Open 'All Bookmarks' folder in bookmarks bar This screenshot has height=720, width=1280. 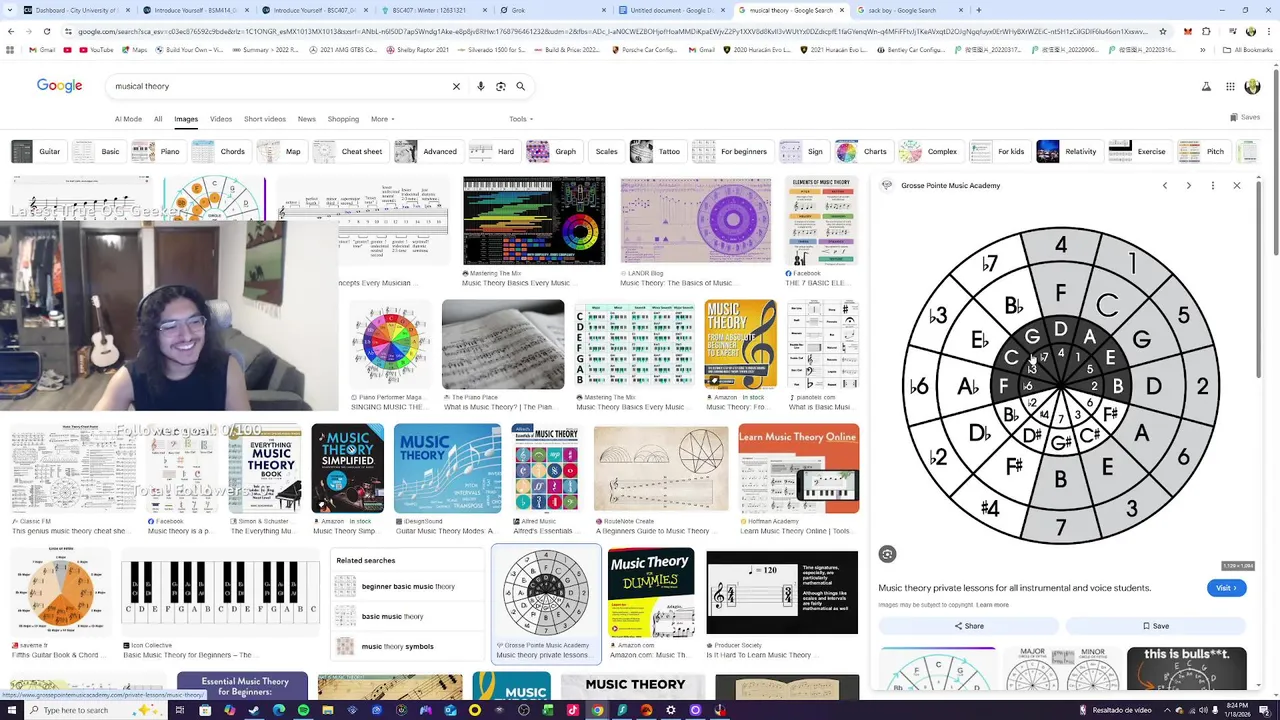1247,50
